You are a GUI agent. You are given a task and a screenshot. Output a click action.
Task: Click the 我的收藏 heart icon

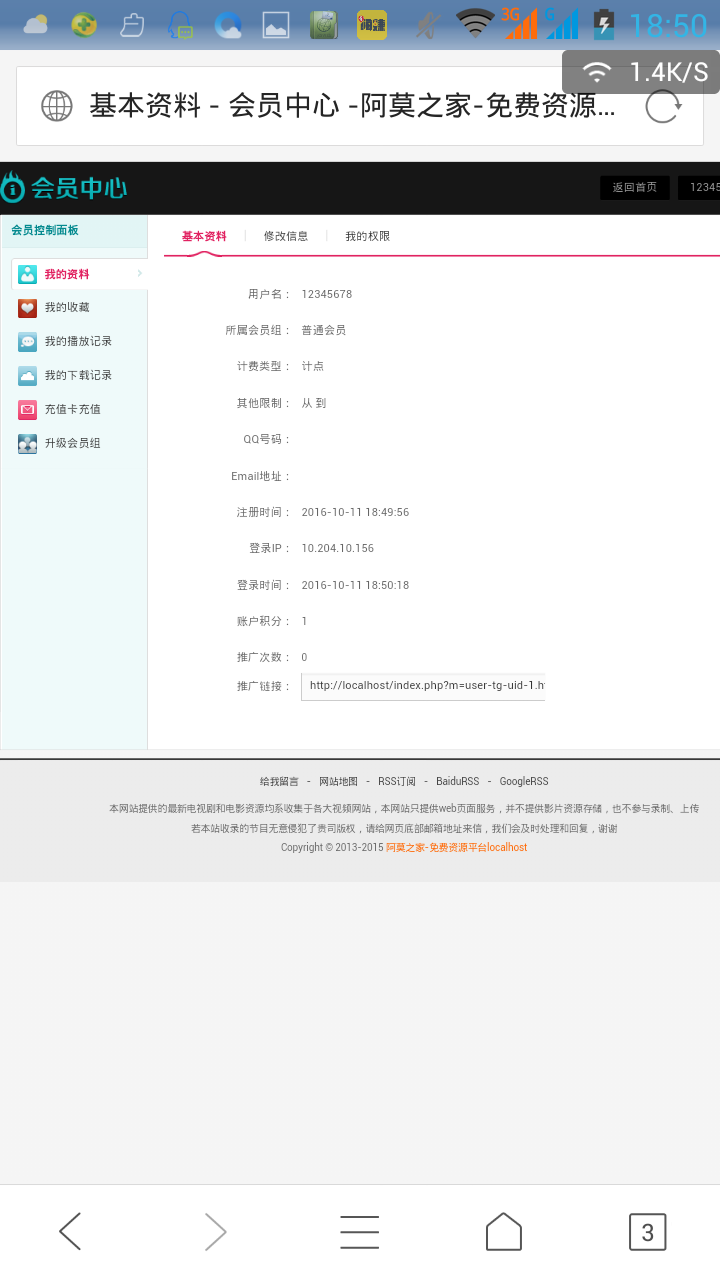click(x=27, y=308)
